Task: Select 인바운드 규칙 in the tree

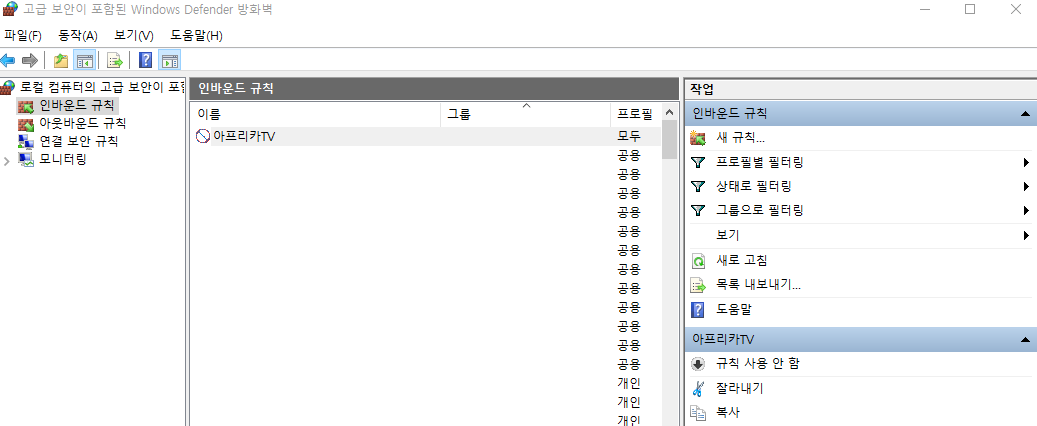Action: click(76, 105)
